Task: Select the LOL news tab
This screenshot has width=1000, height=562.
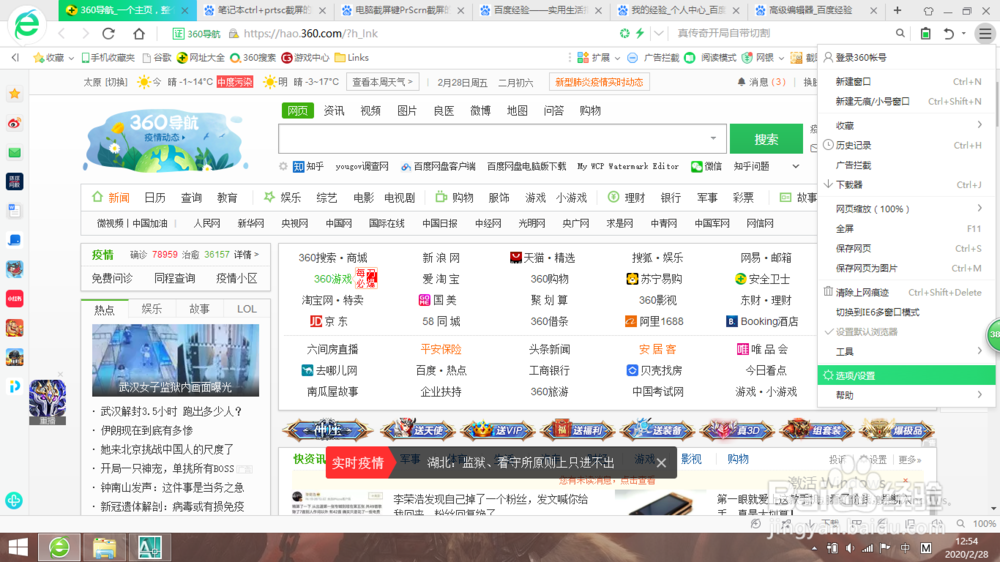Action: tap(247, 309)
